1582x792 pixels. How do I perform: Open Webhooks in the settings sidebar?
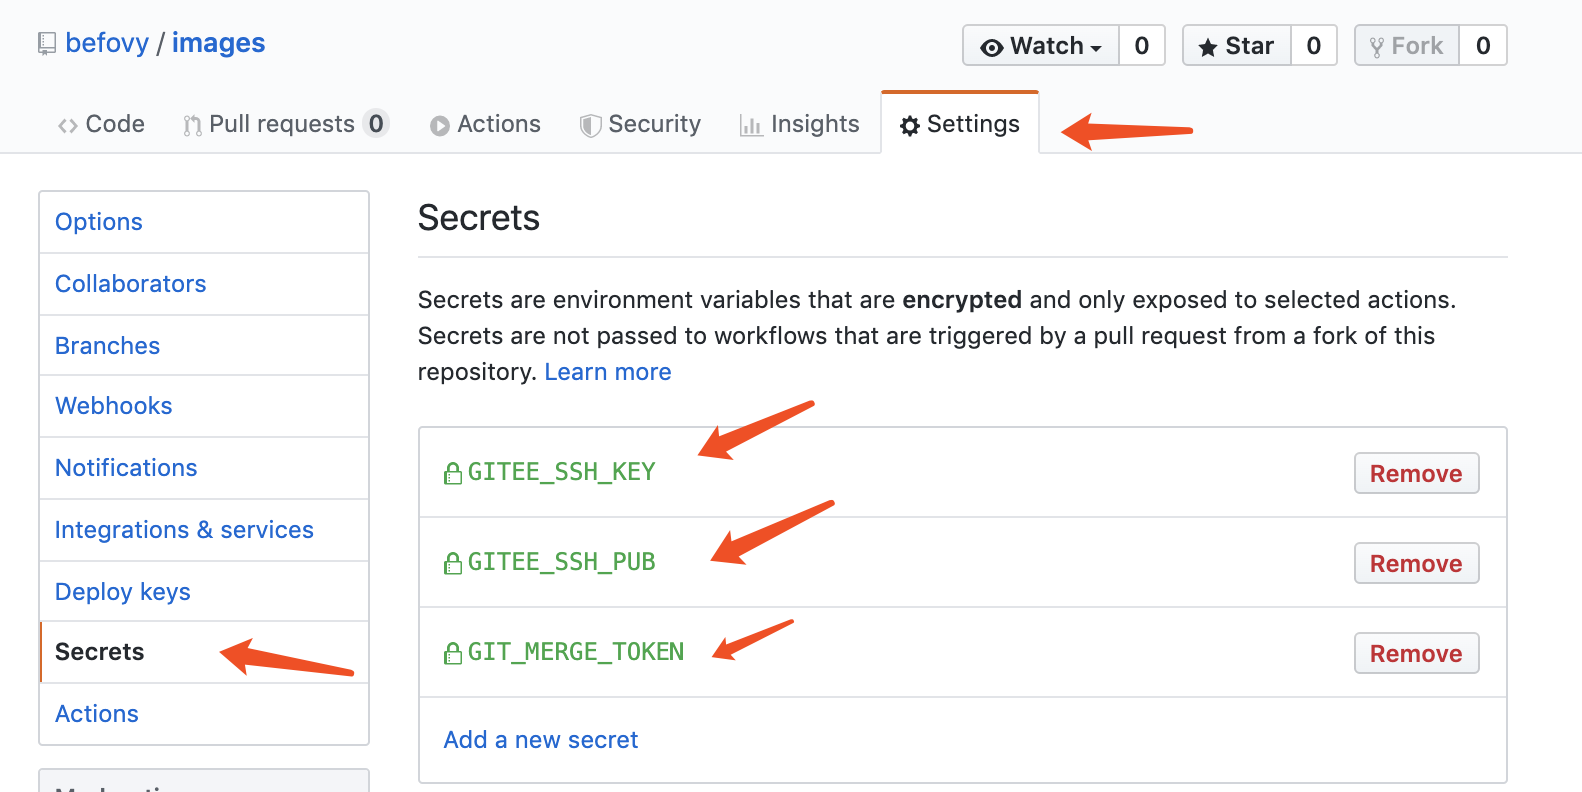[114, 405]
